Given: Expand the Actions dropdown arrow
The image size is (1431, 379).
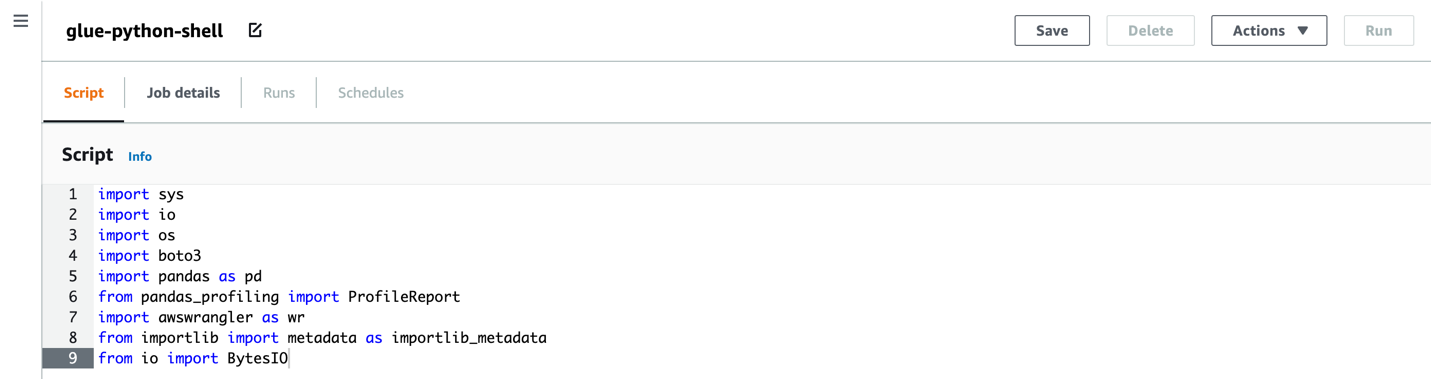Looking at the screenshot, I should 1303,31.
